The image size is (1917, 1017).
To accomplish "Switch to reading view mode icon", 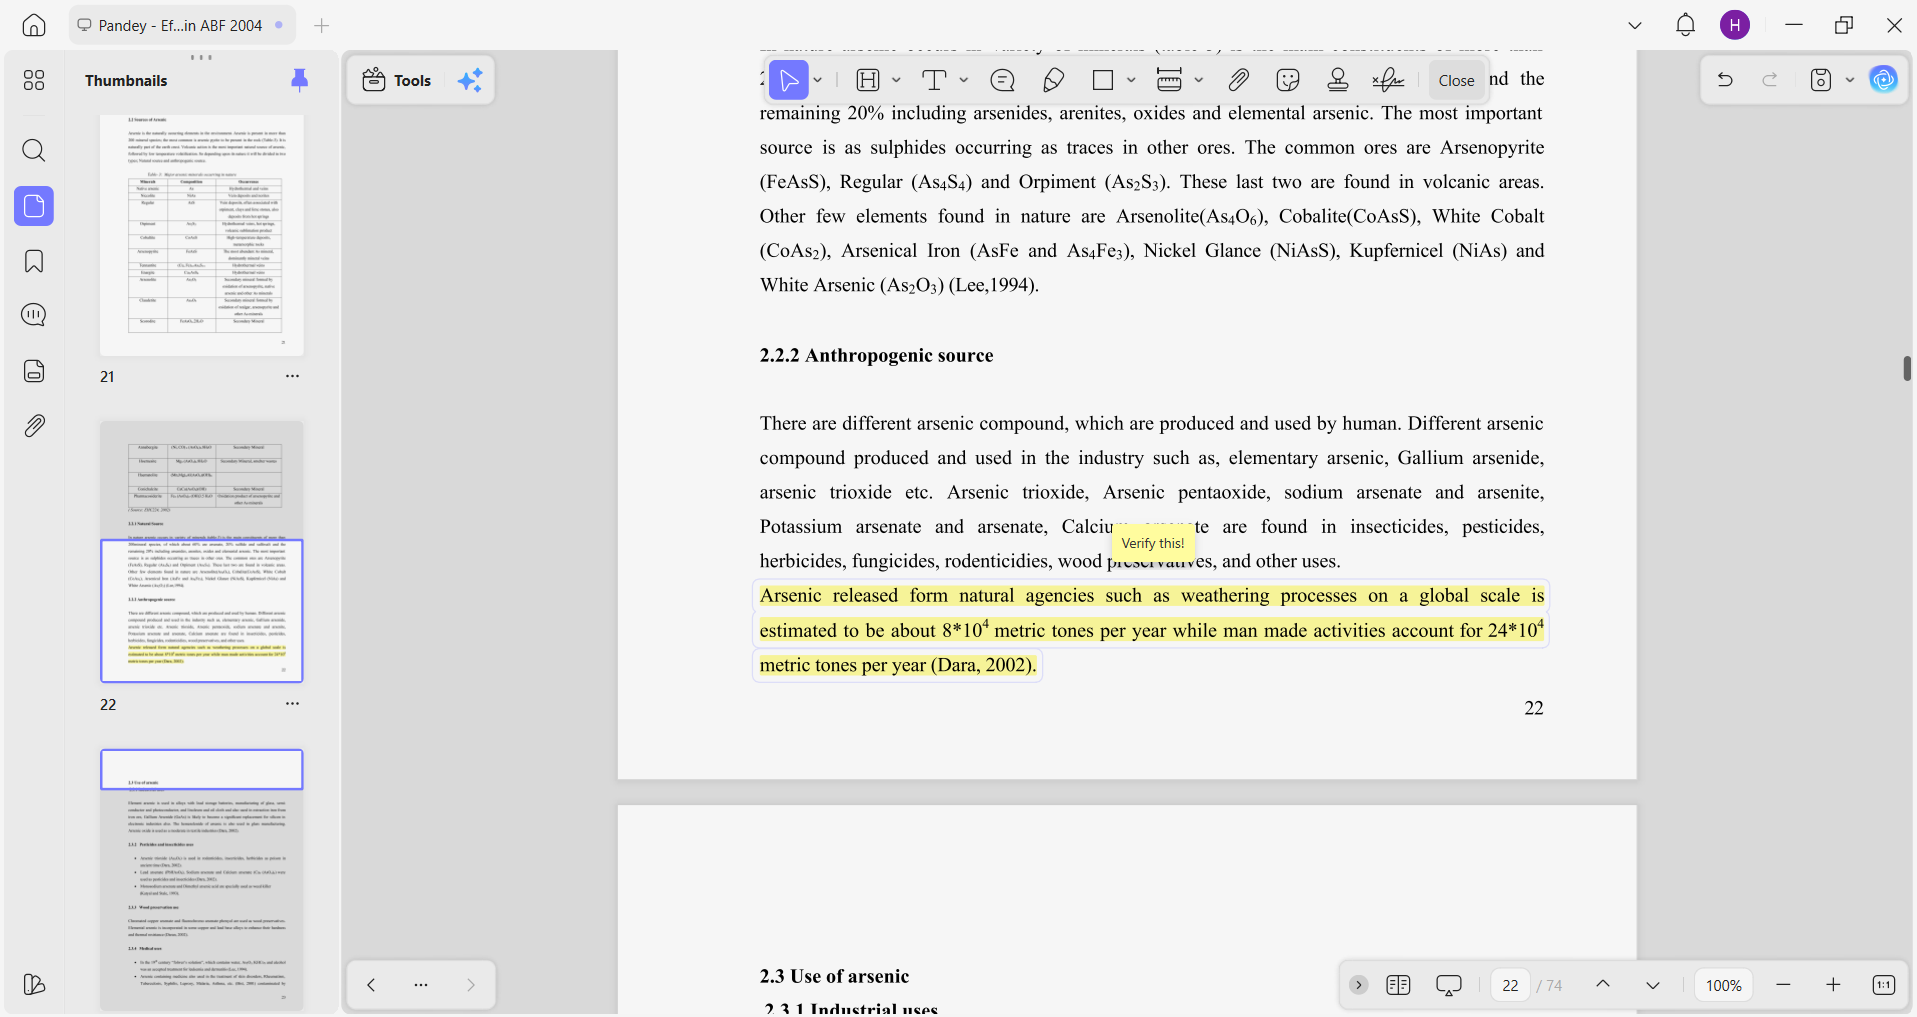I will click(x=1398, y=985).
